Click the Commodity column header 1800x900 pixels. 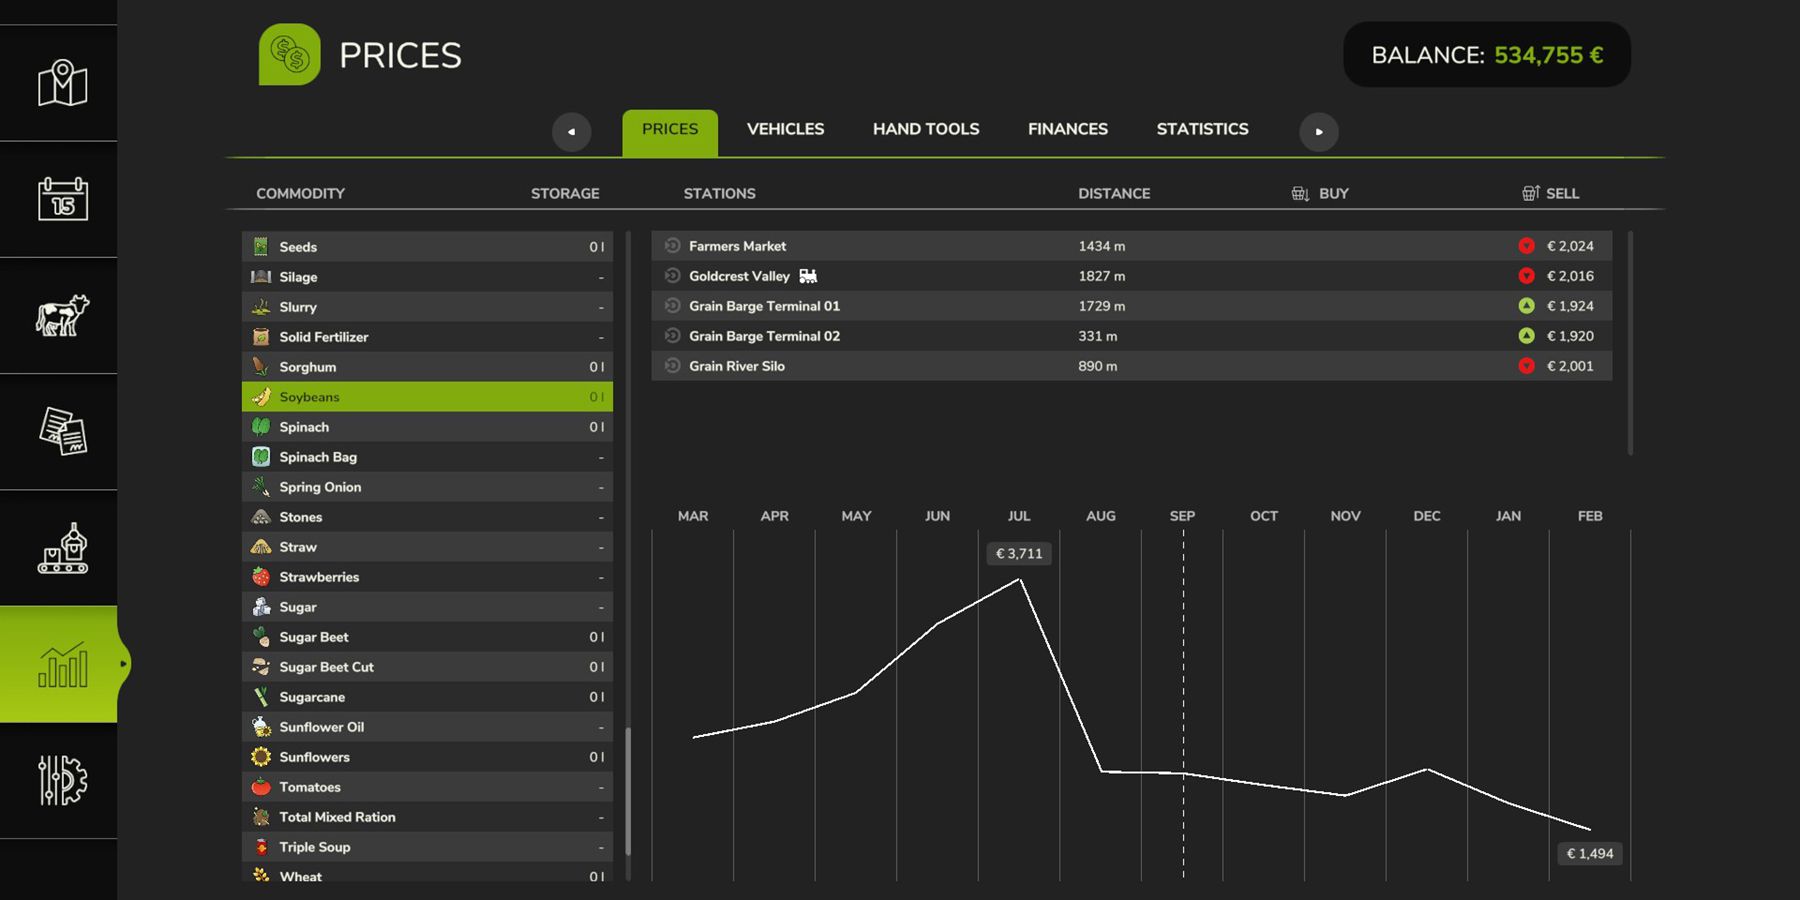[300, 193]
